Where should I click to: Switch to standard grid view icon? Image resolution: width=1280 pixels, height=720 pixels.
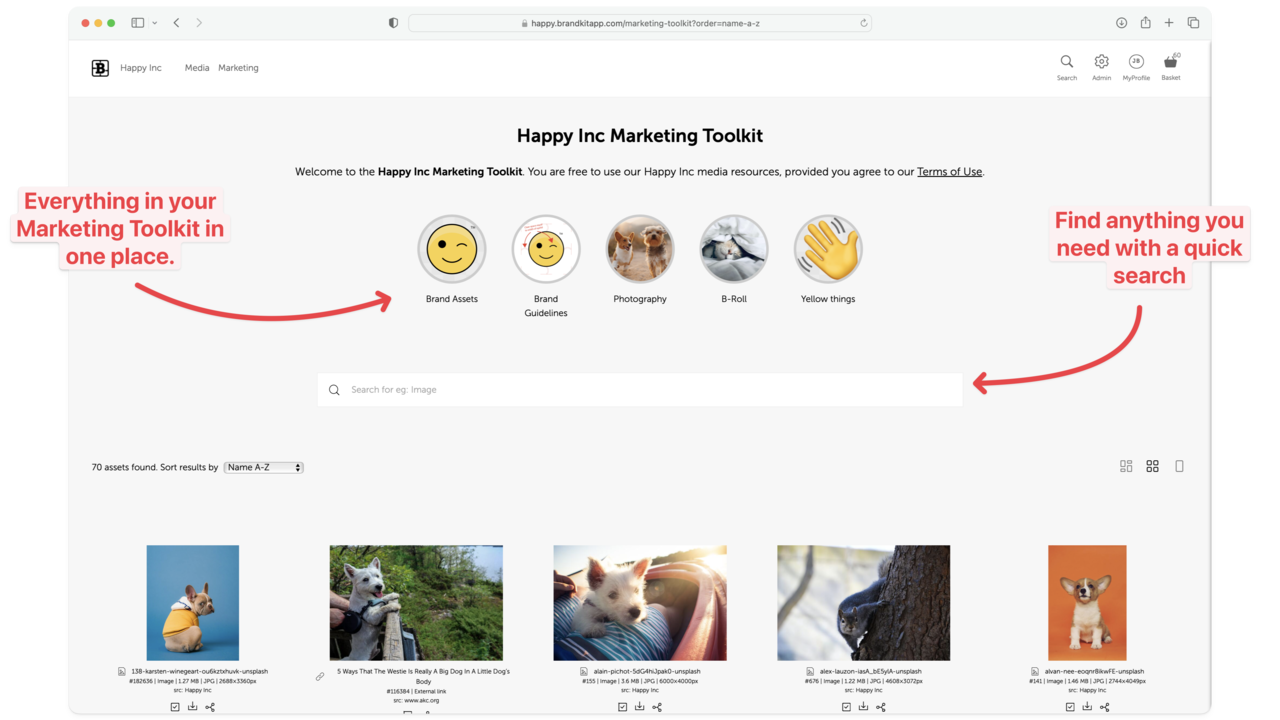pos(1152,466)
